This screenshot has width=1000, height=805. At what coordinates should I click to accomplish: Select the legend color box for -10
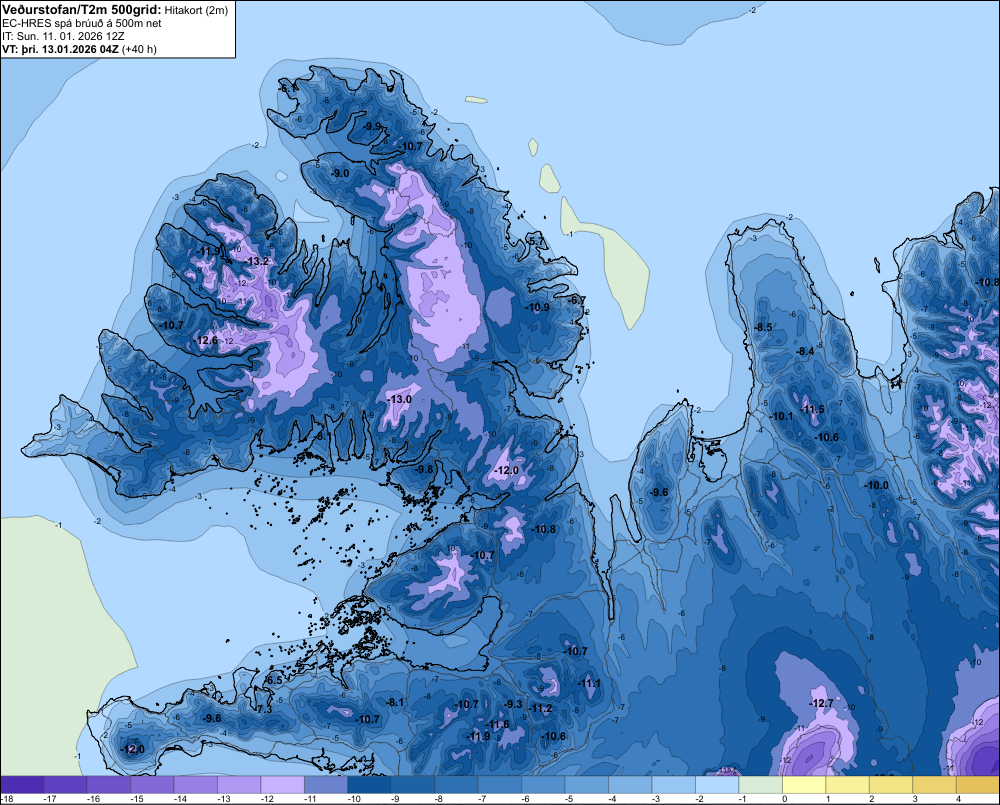coord(369,785)
